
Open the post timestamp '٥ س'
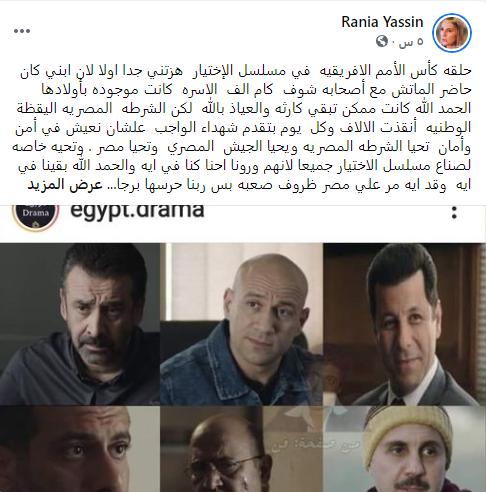[x=411, y=42]
